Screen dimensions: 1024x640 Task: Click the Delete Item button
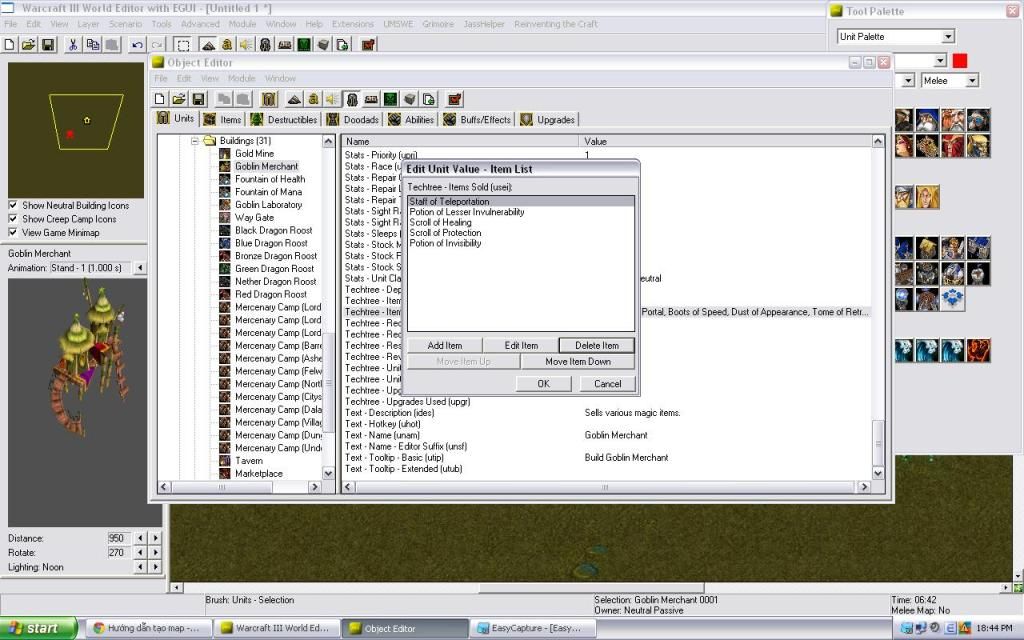pyautogui.click(x=597, y=345)
